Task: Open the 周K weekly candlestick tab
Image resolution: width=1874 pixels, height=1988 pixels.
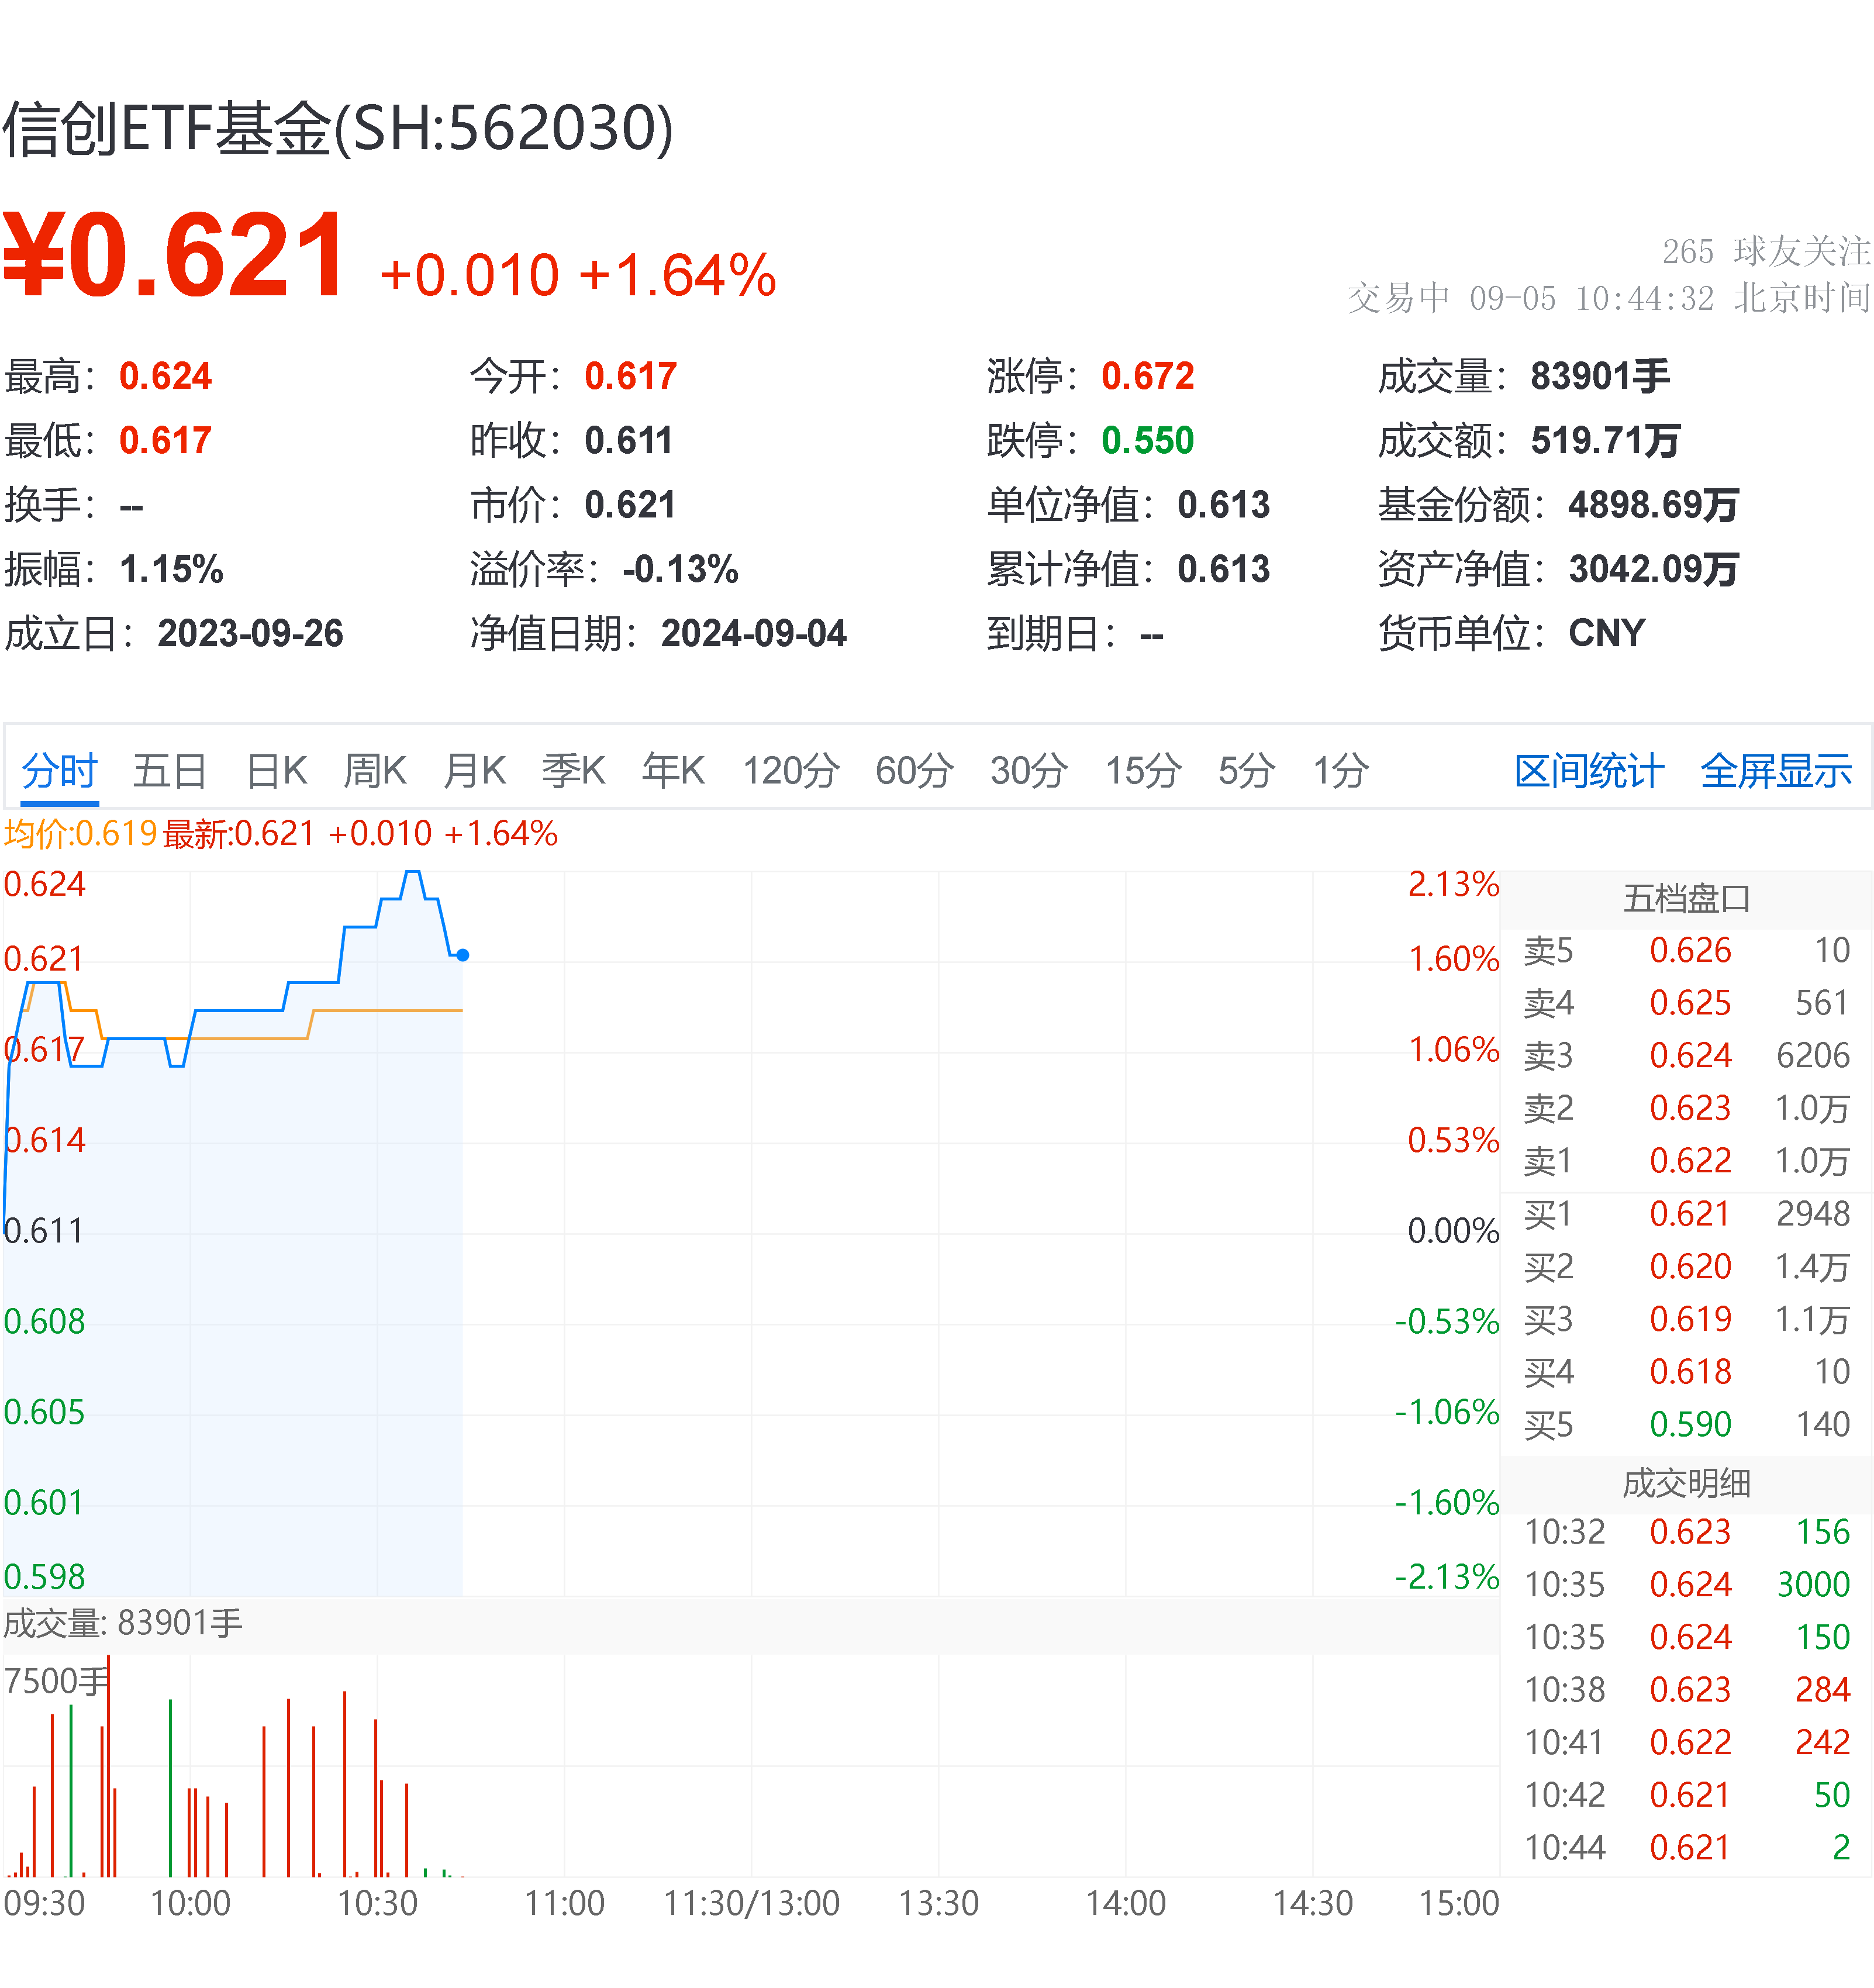Action: (375, 771)
